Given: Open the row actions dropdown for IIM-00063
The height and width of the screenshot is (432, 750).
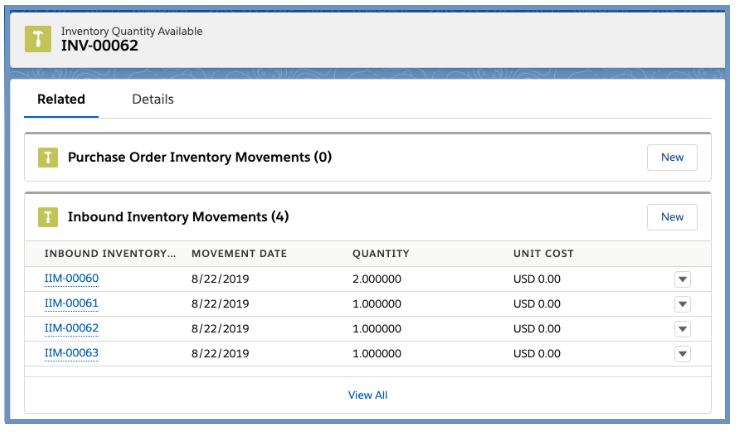Looking at the screenshot, I should point(683,354).
